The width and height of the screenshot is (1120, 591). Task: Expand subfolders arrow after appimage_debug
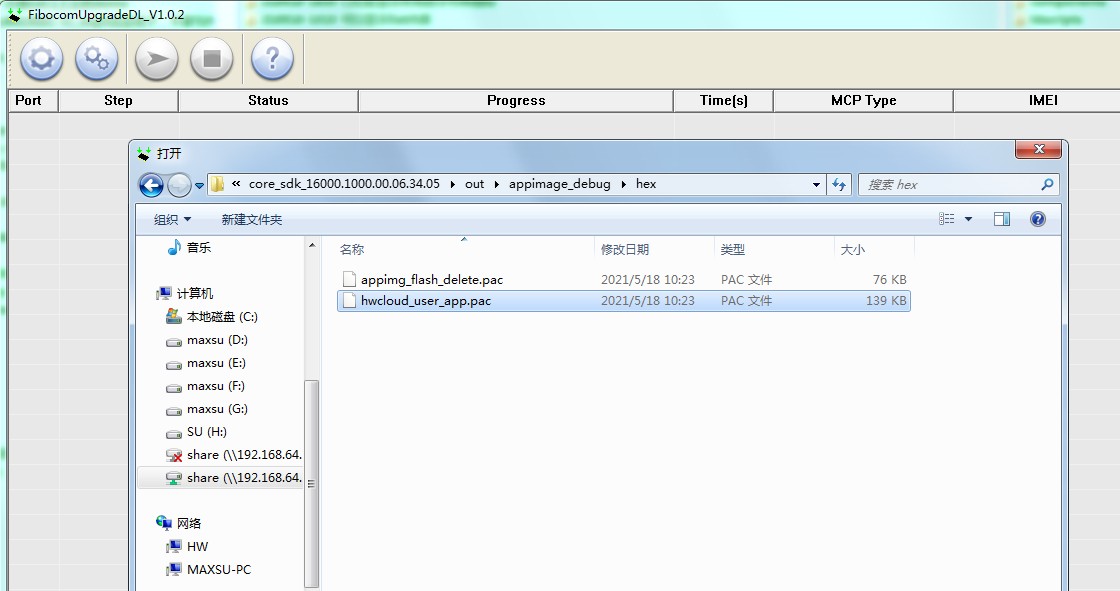(624, 184)
